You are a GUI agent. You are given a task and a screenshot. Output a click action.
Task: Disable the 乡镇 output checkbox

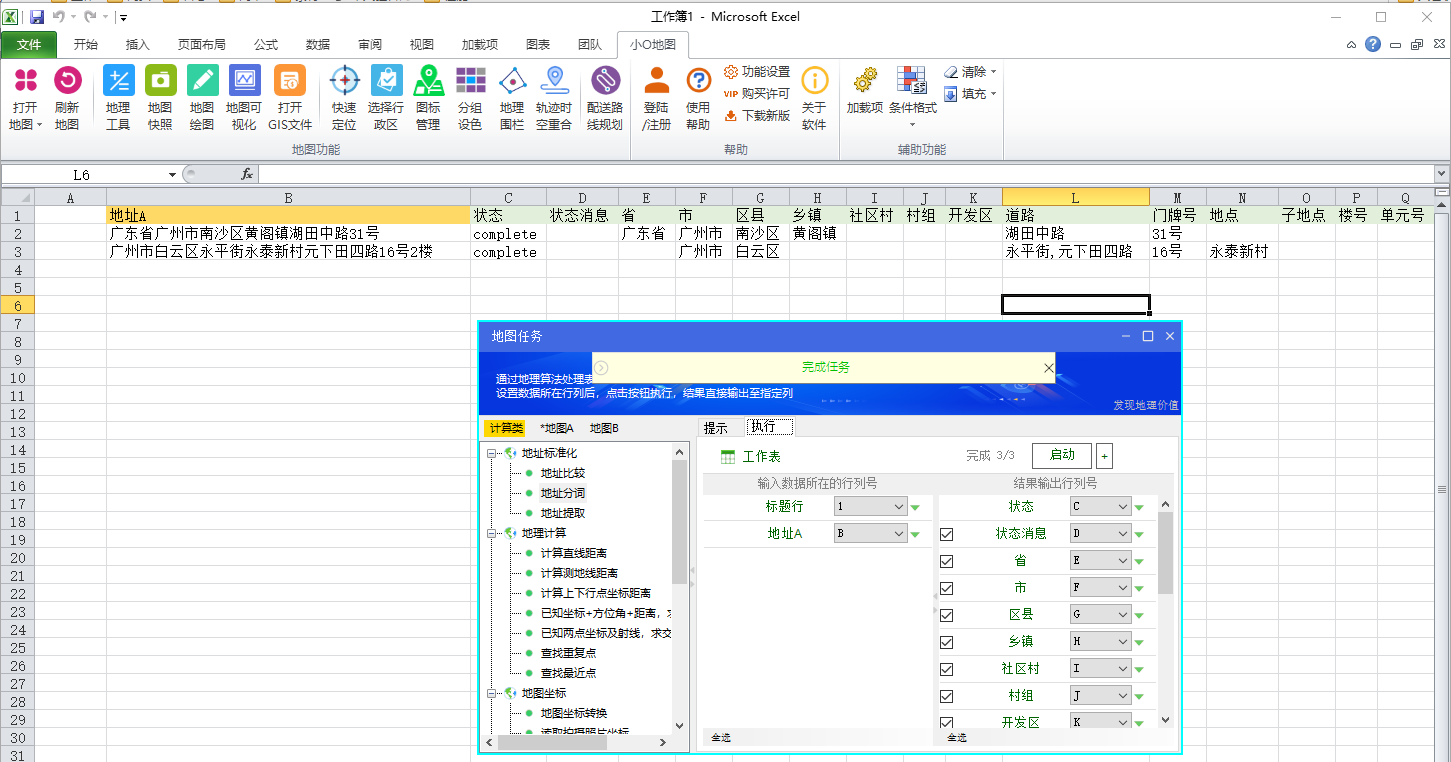947,642
